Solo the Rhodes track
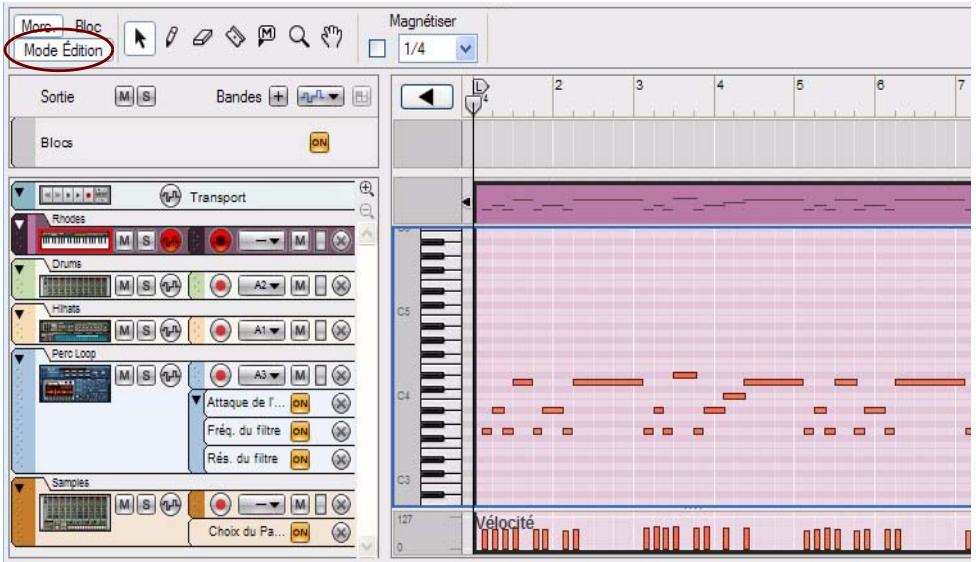Screen dimensions: 976x562 (146, 240)
